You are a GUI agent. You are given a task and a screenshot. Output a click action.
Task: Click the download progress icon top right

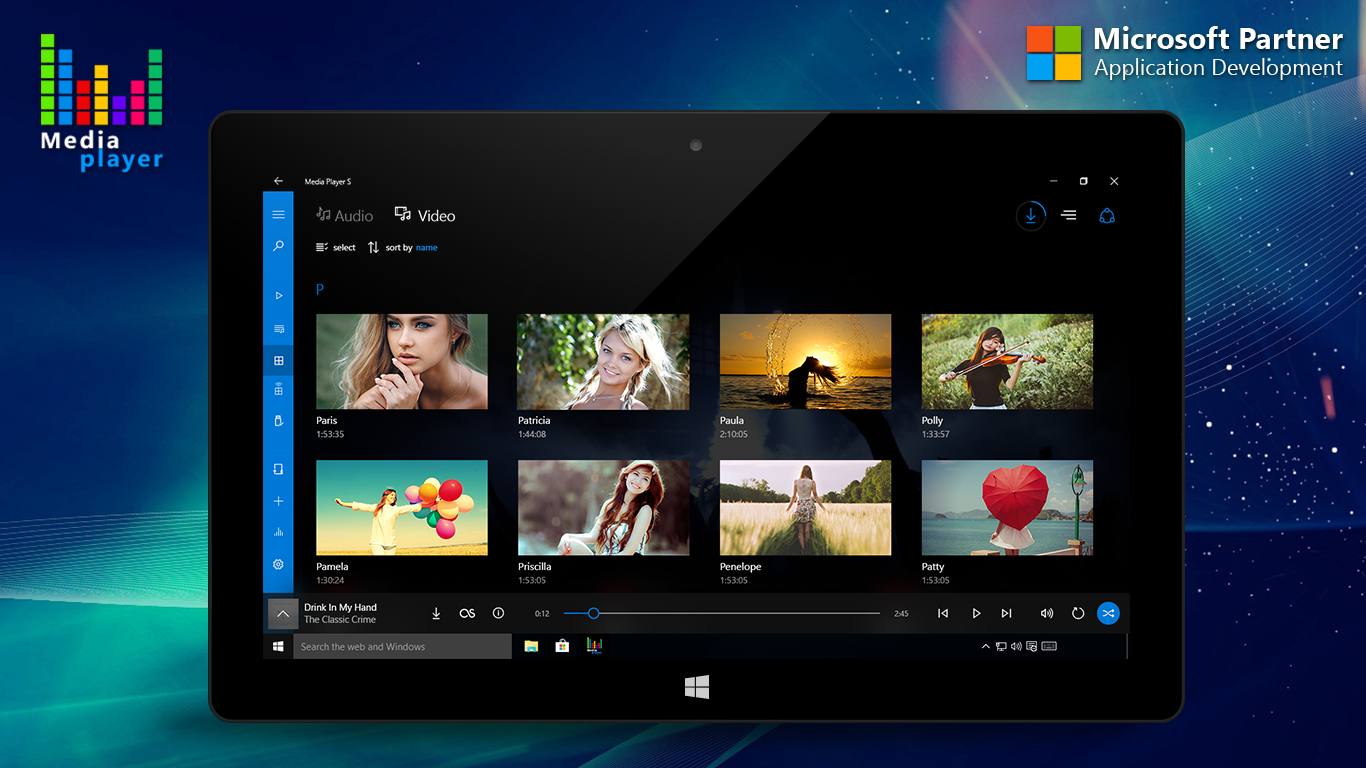coord(1031,215)
